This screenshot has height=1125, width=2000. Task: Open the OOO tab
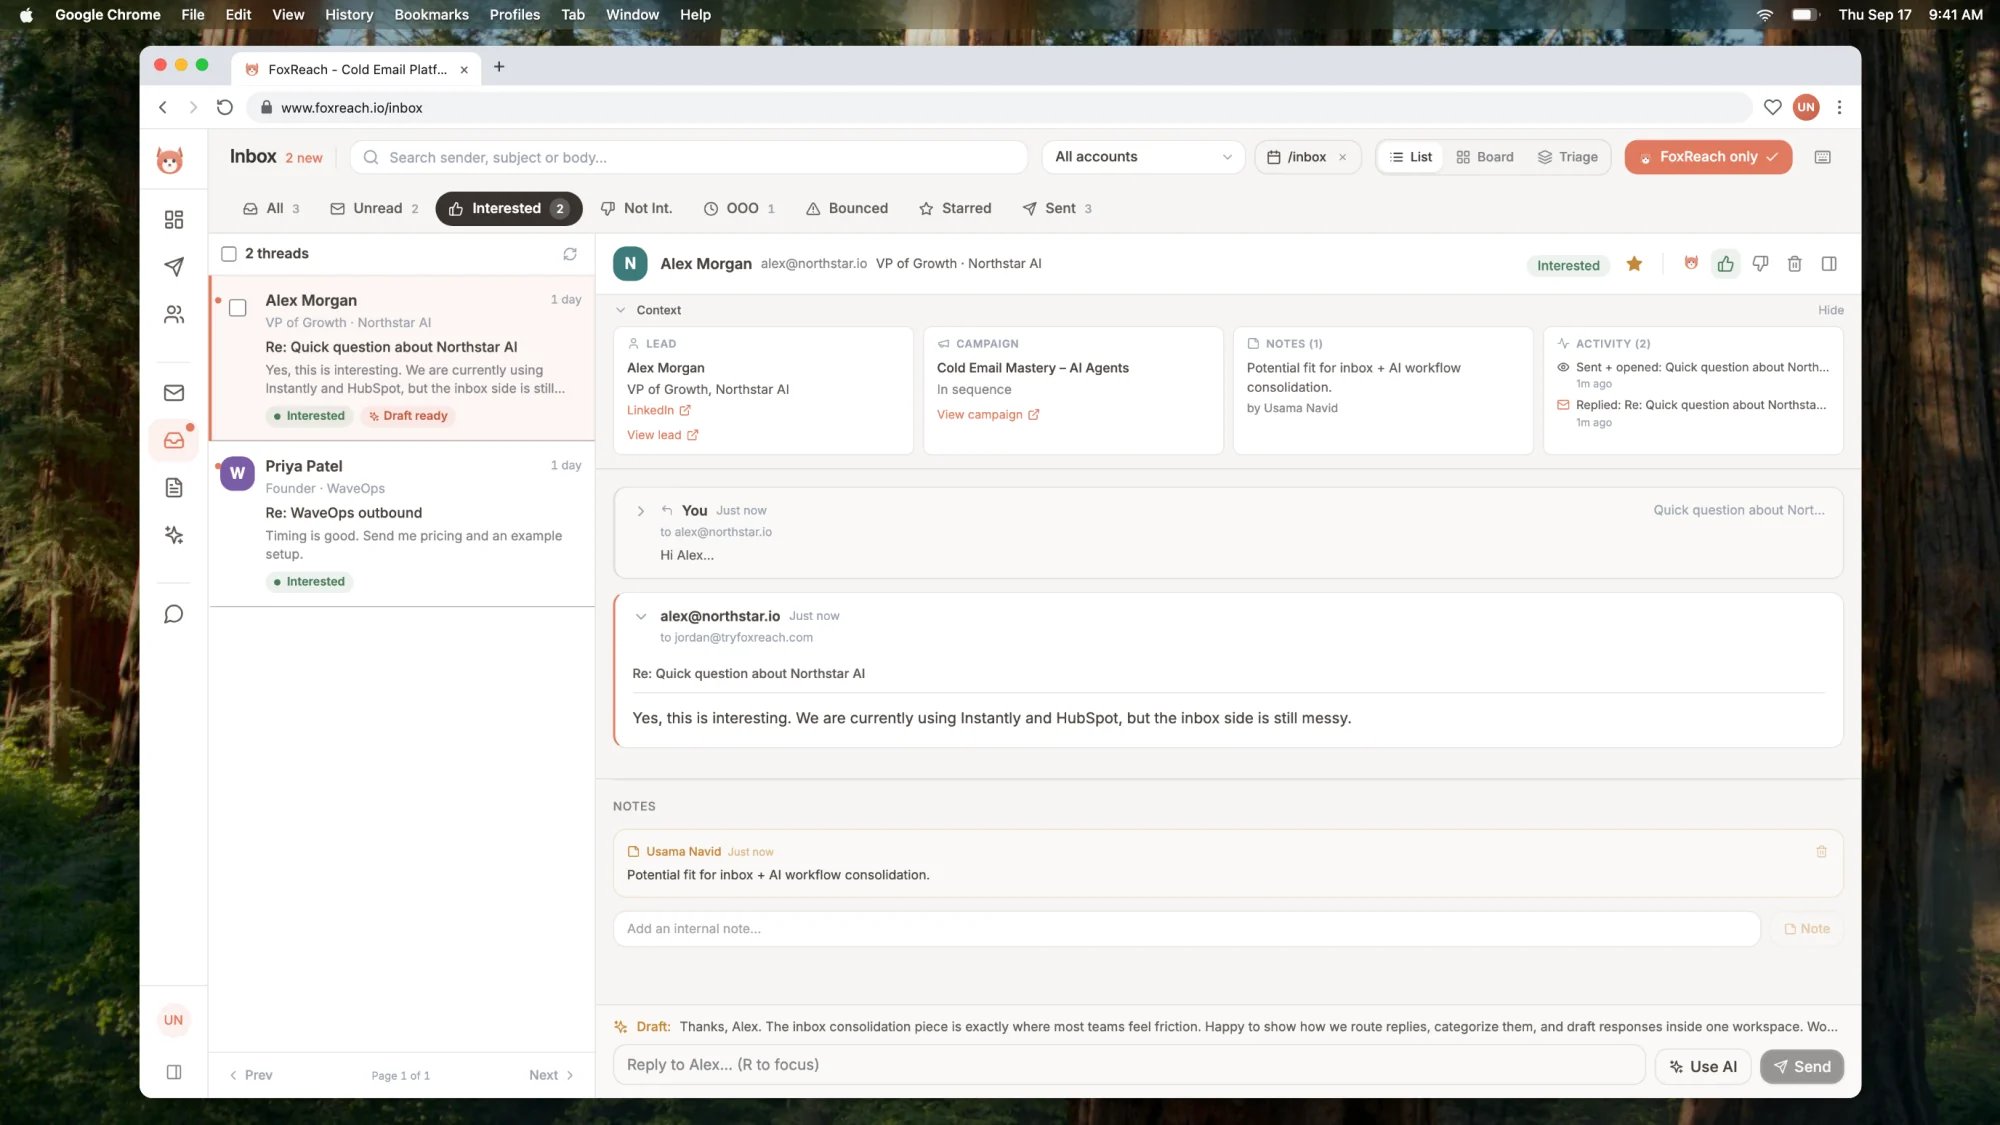point(739,209)
